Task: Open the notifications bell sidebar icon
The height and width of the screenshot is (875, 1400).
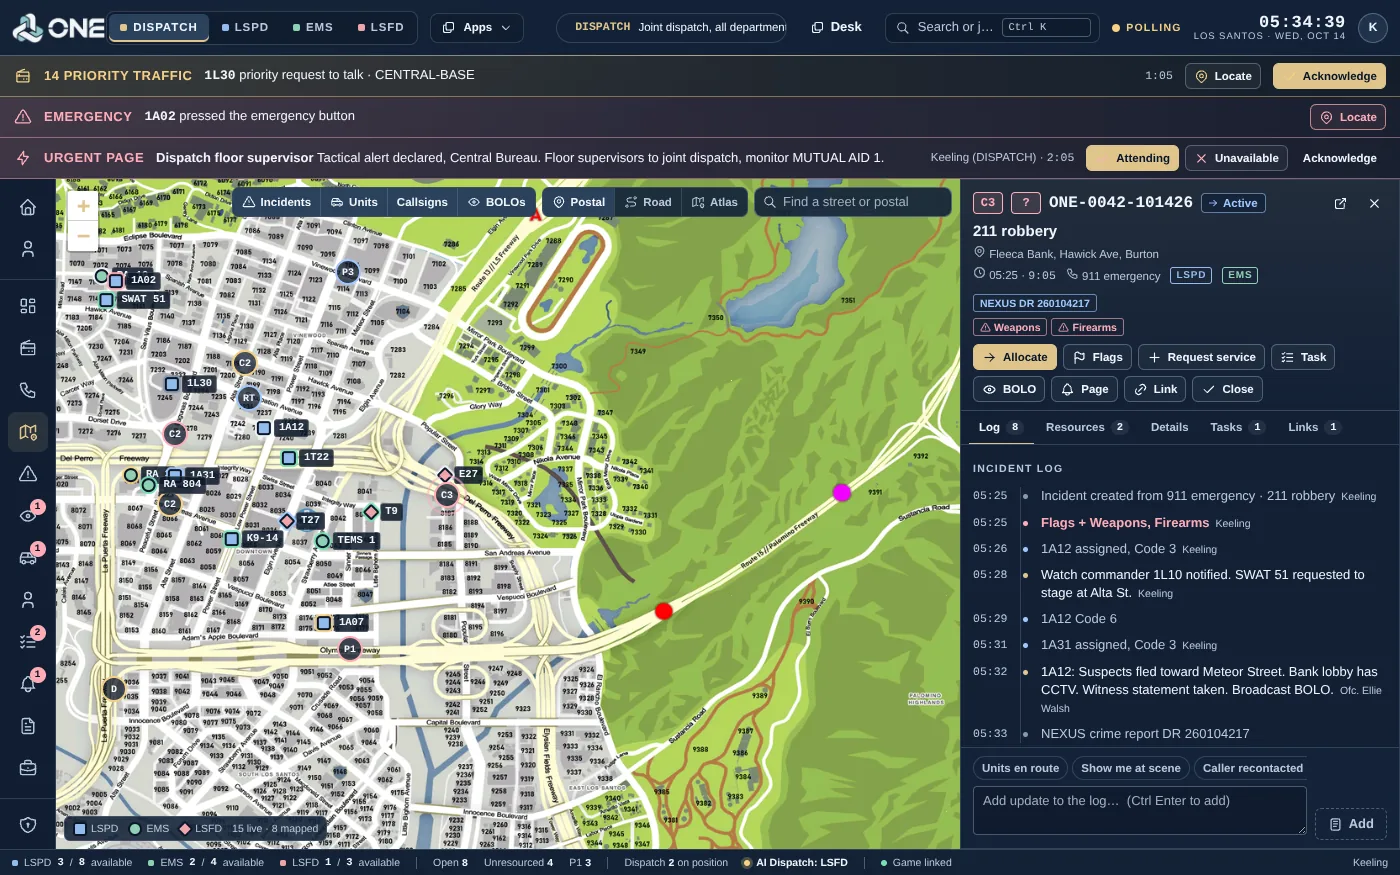Action: 28,684
